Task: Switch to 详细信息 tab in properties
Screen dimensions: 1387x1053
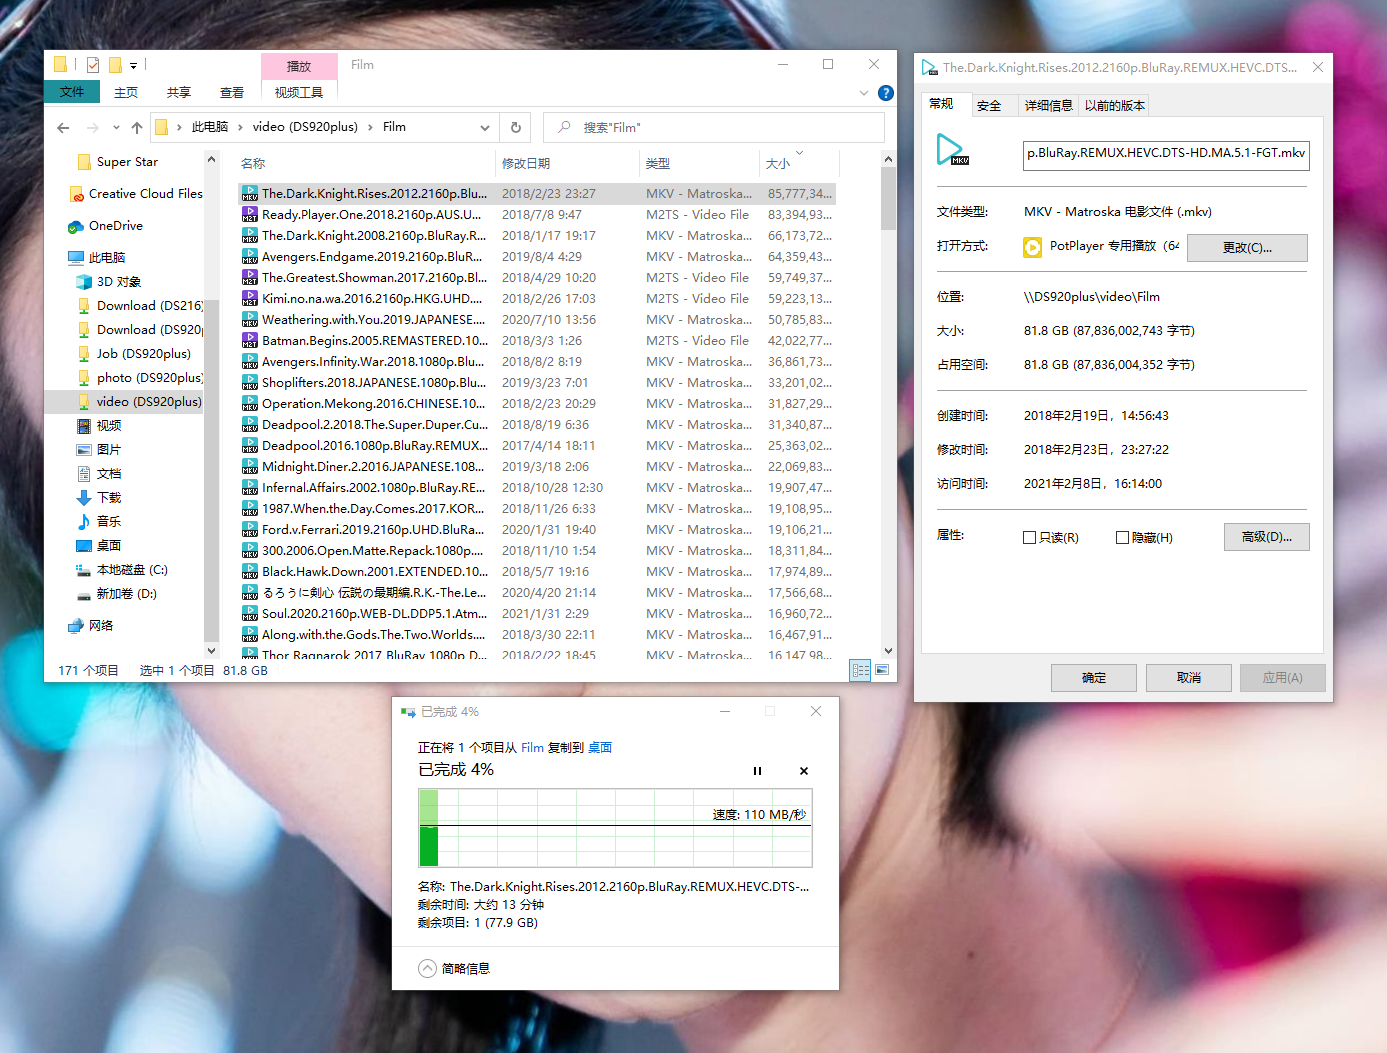Action: pyautogui.click(x=1049, y=106)
